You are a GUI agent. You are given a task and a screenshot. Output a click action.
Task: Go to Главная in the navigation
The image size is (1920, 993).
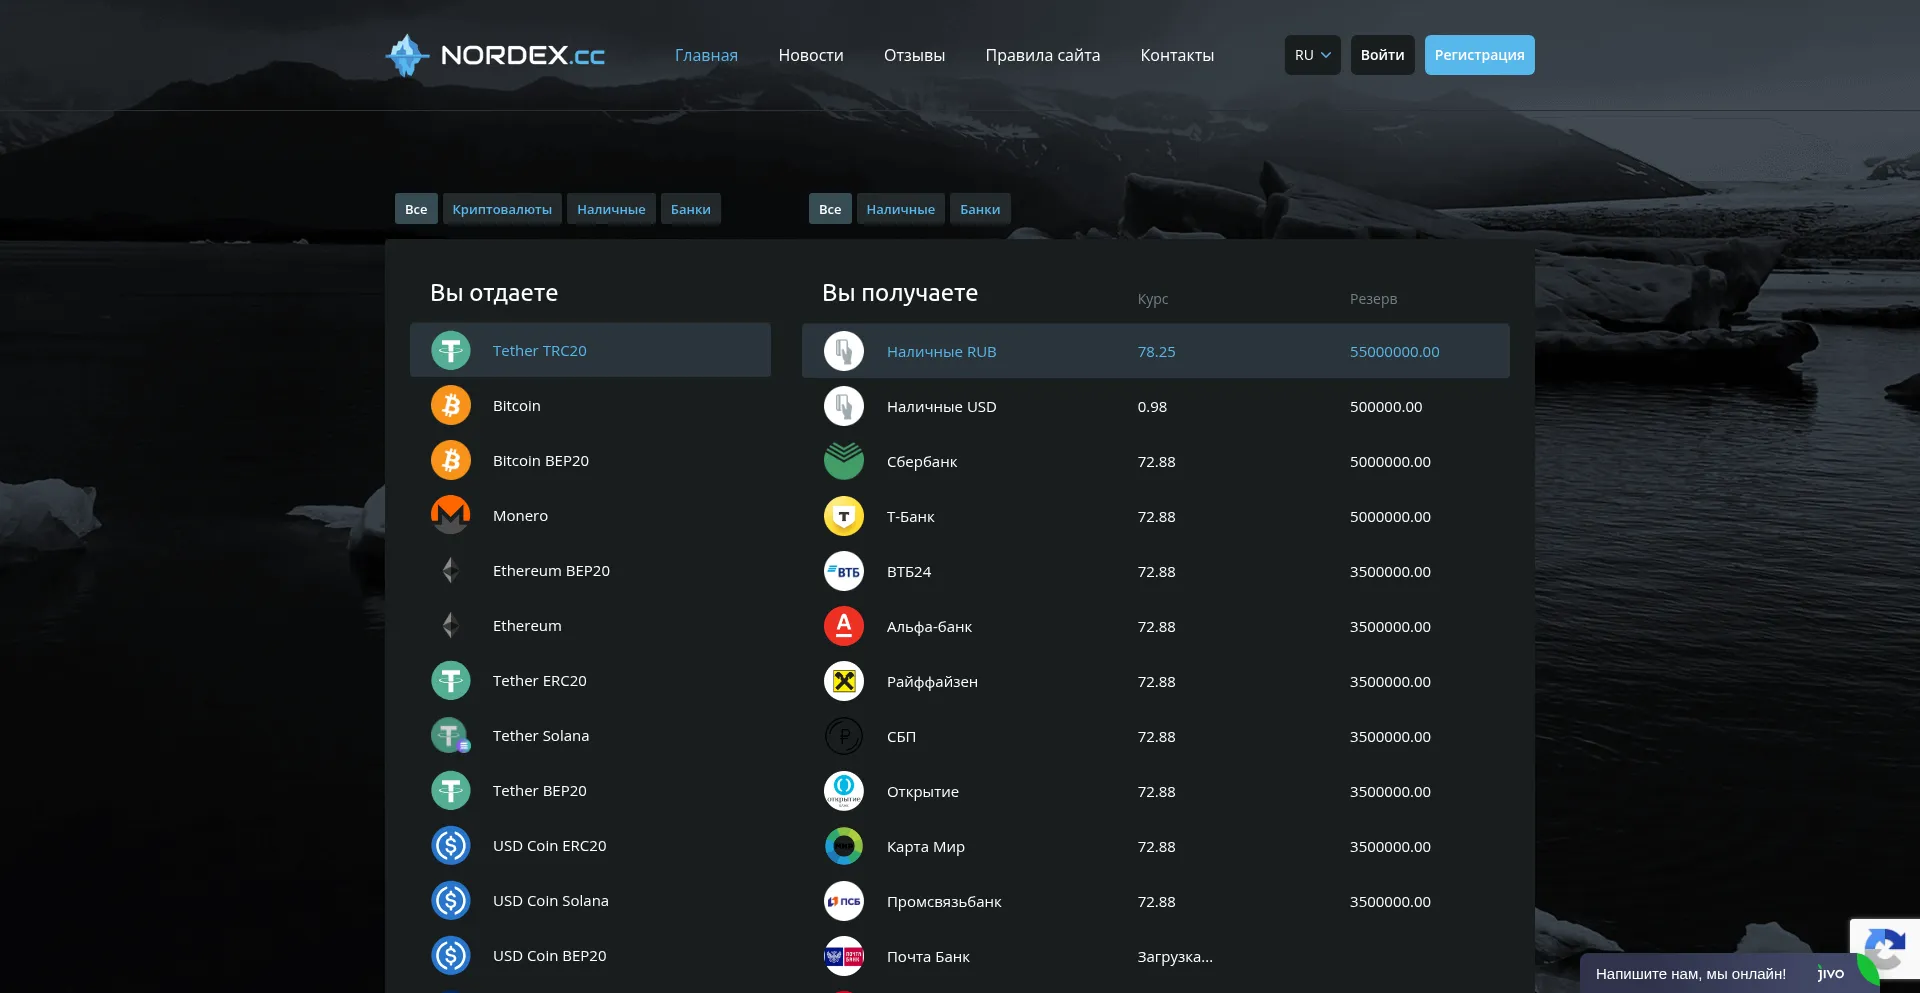tap(706, 56)
